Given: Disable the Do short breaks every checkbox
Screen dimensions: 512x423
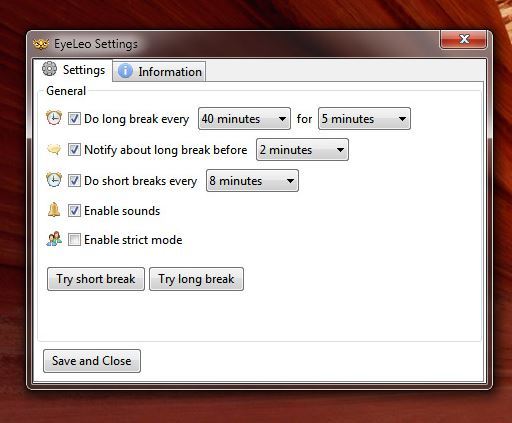Looking at the screenshot, I should (x=74, y=181).
